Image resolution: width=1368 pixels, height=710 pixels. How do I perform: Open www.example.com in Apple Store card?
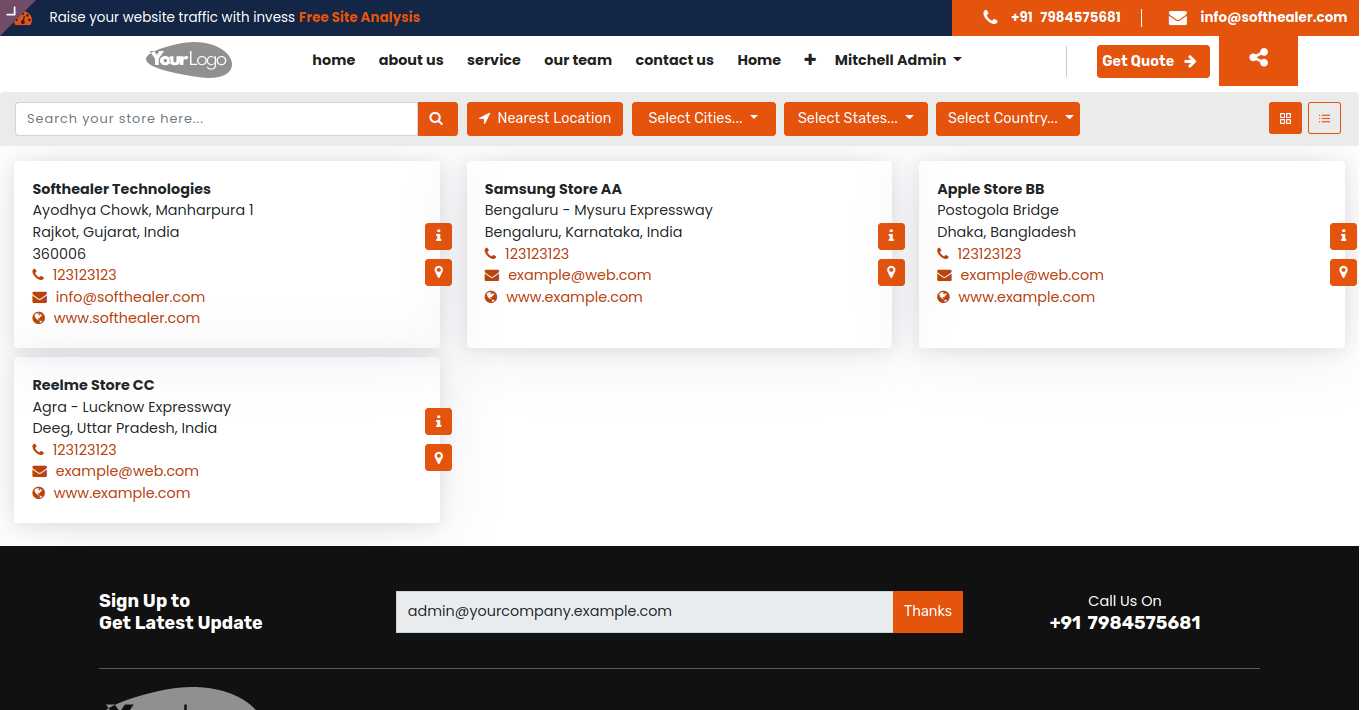1027,297
